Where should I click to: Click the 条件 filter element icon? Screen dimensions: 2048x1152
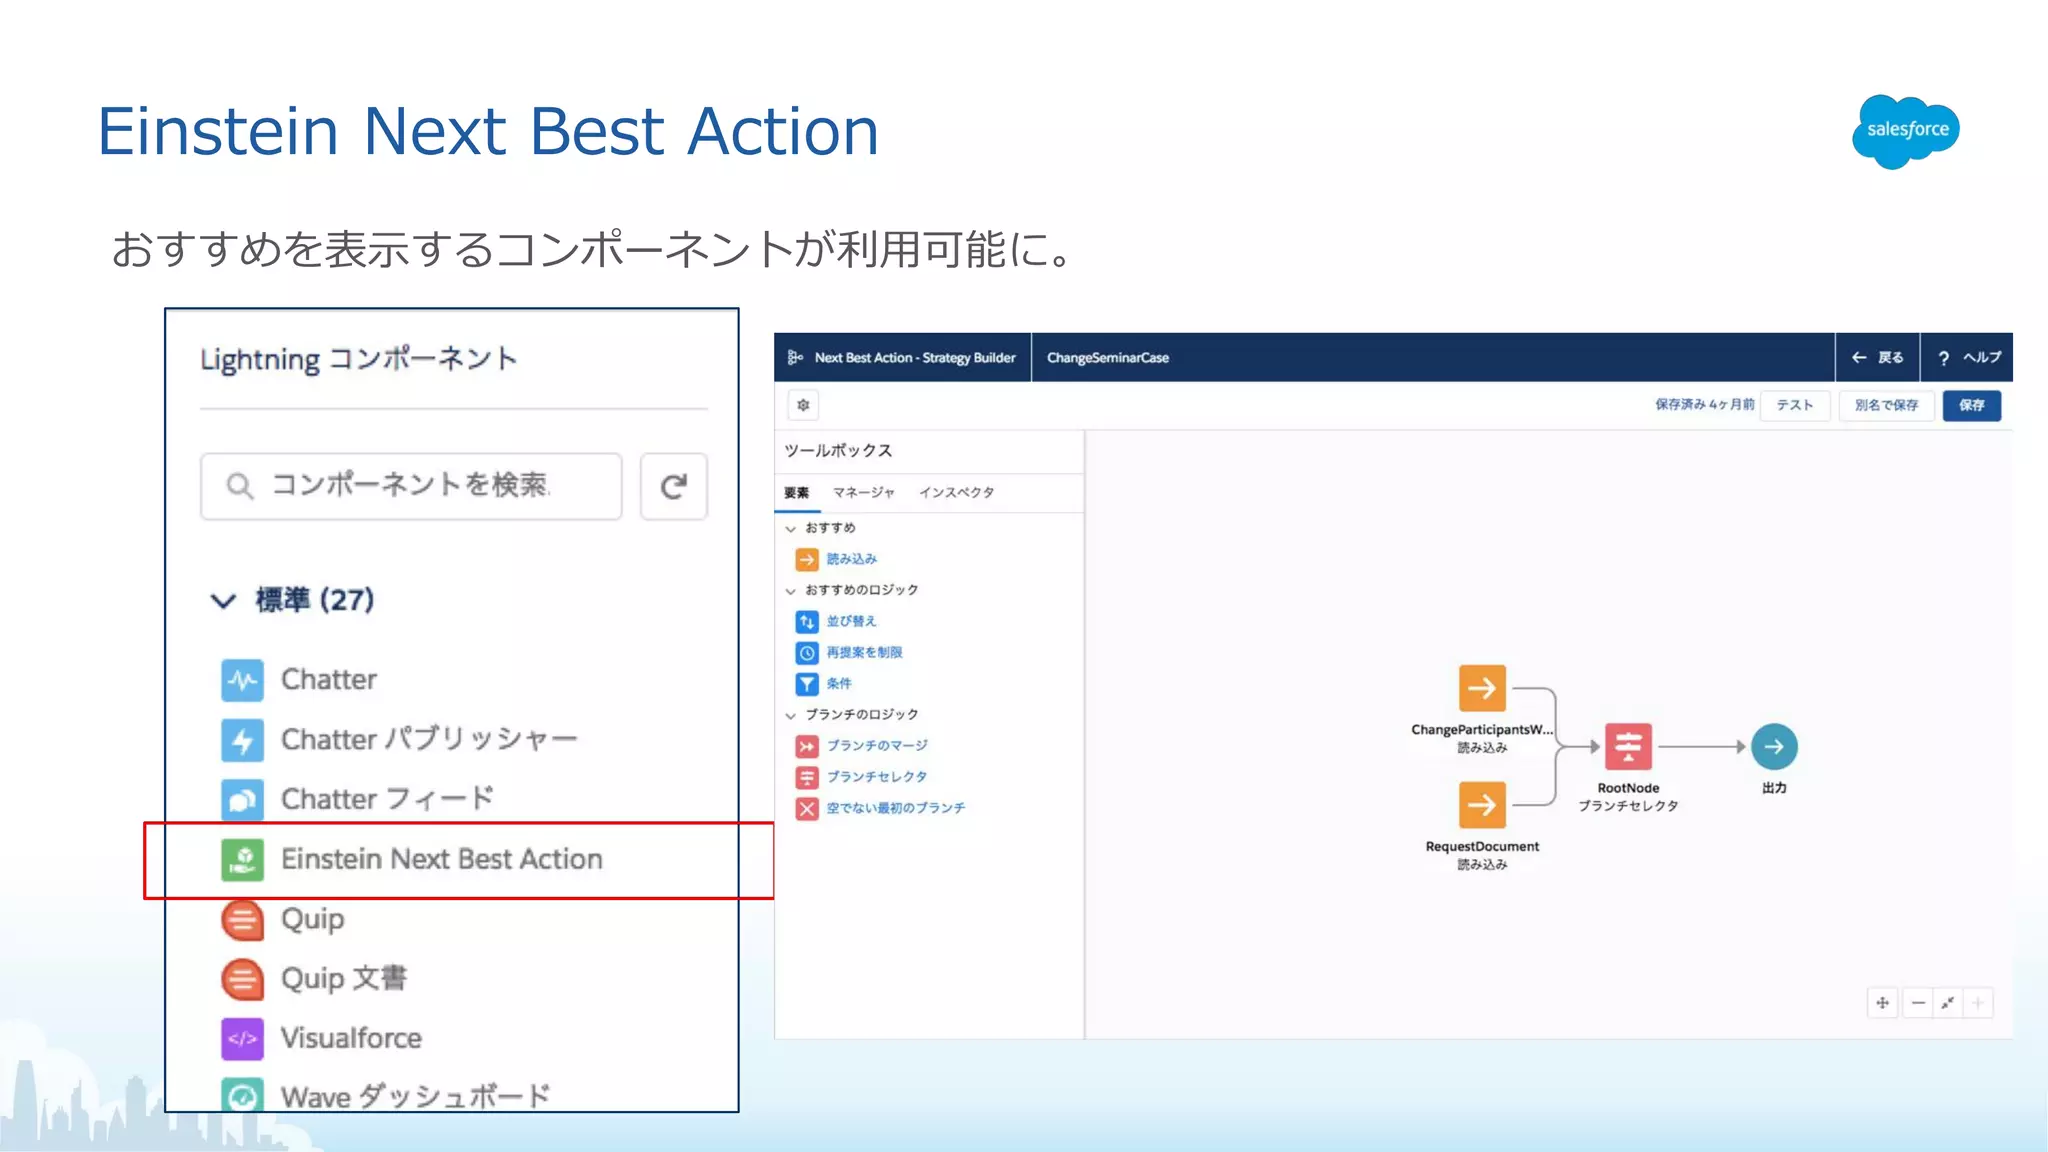click(x=806, y=684)
